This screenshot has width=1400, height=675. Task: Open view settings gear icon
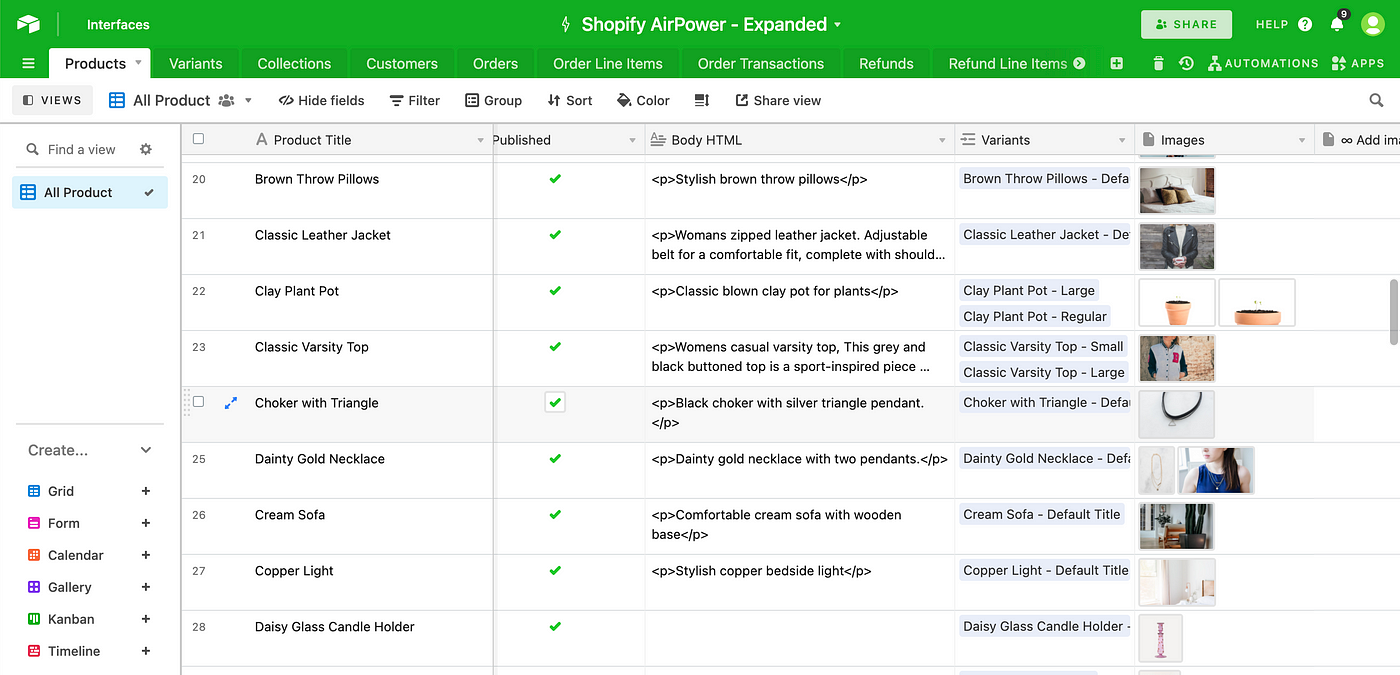146,149
